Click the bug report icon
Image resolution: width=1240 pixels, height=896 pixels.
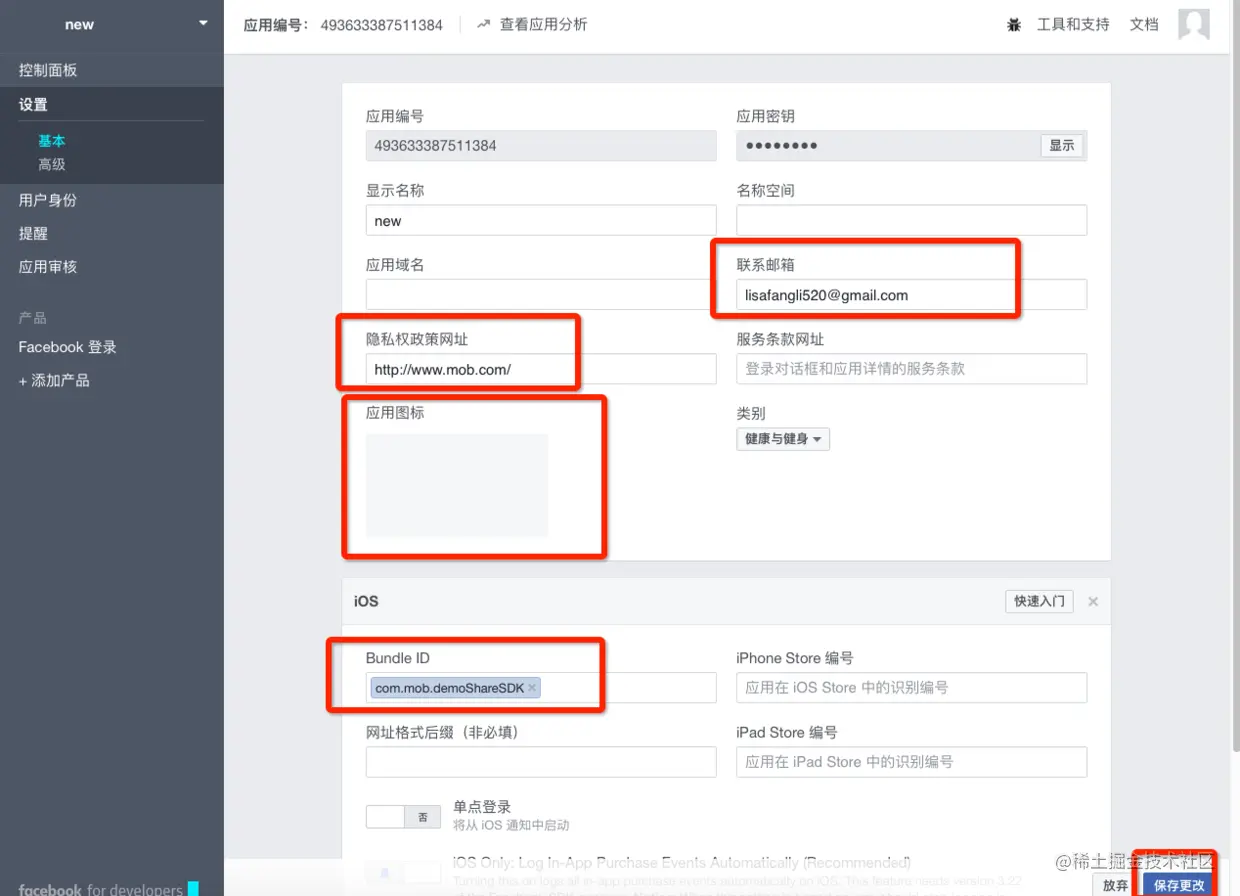pos(1014,25)
